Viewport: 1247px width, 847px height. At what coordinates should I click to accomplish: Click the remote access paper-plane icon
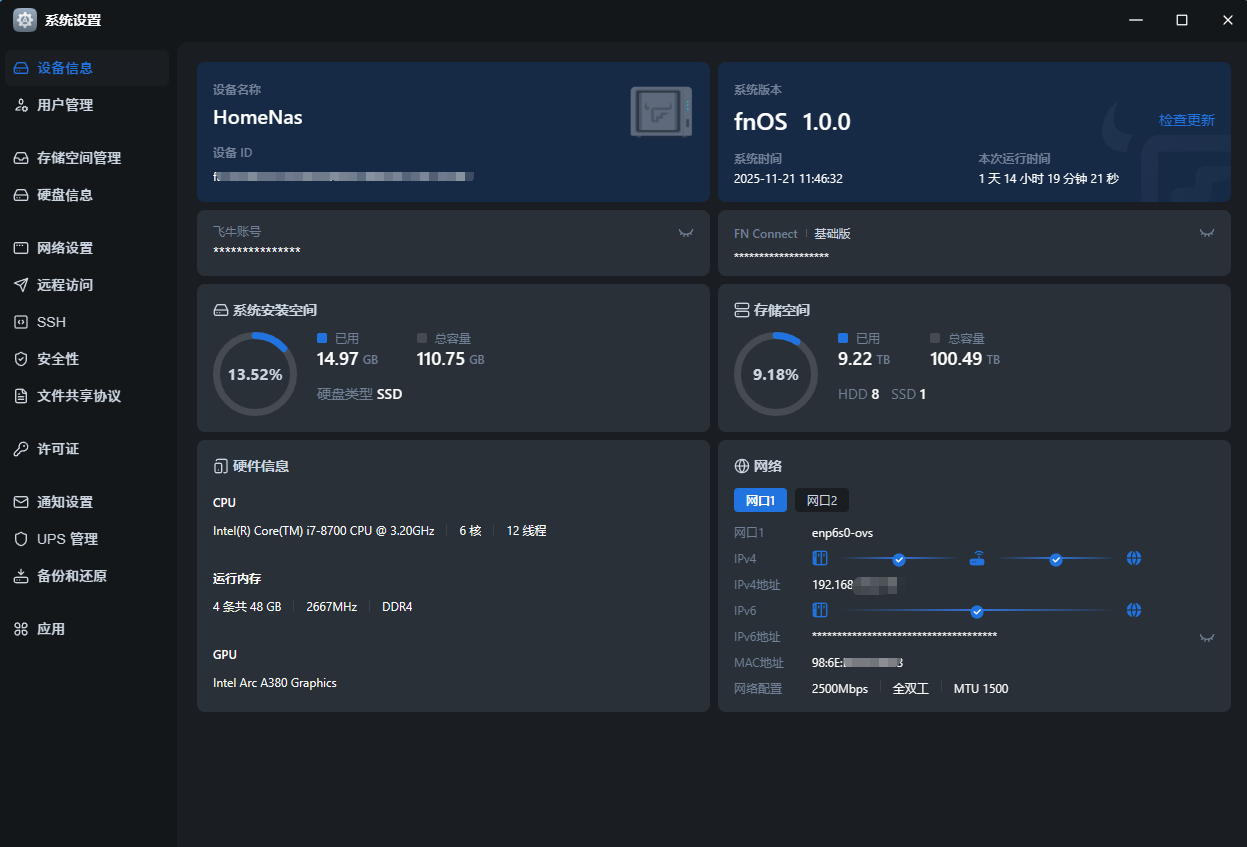[x=21, y=286]
